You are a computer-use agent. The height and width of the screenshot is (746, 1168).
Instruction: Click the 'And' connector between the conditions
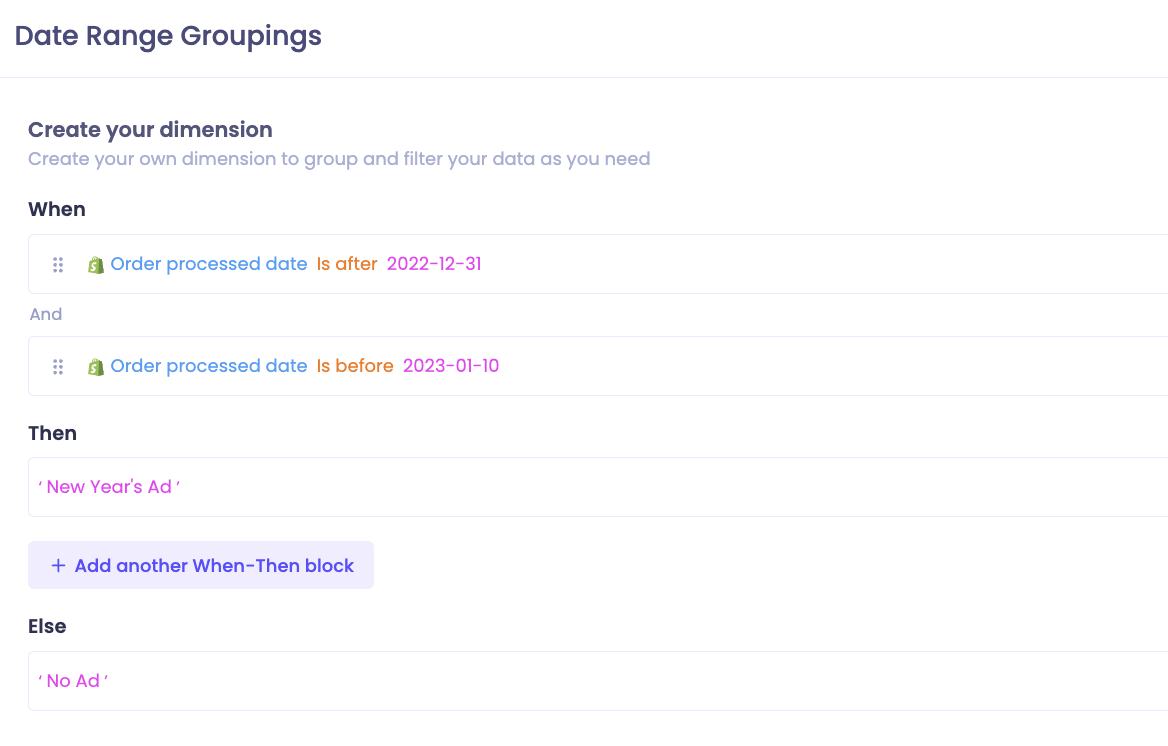(45, 314)
